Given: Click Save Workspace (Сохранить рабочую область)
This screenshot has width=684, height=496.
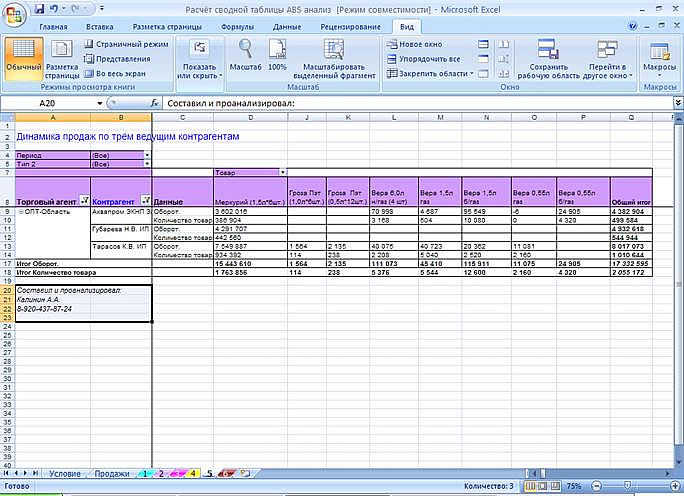Looking at the screenshot, I should point(548,58).
